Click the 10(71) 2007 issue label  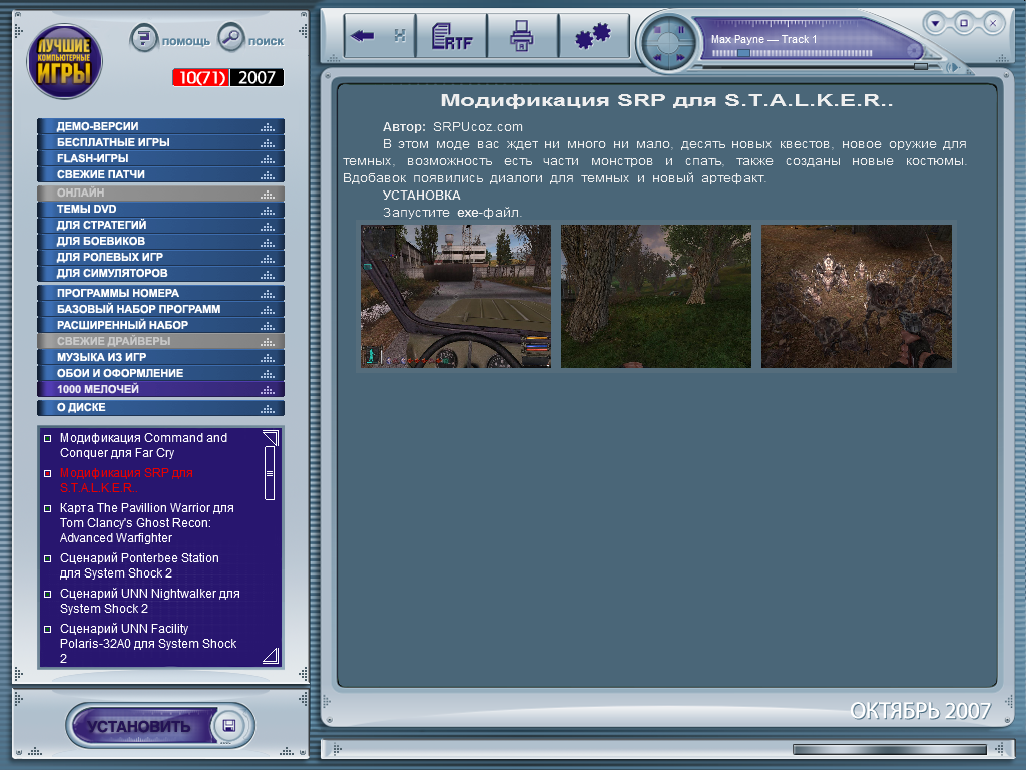click(x=228, y=77)
